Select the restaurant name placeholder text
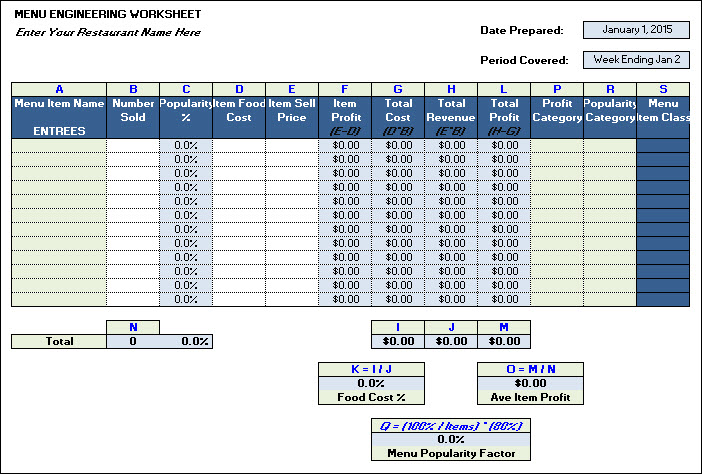Image resolution: width=702 pixels, height=474 pixels. click(x=108, y=32)
